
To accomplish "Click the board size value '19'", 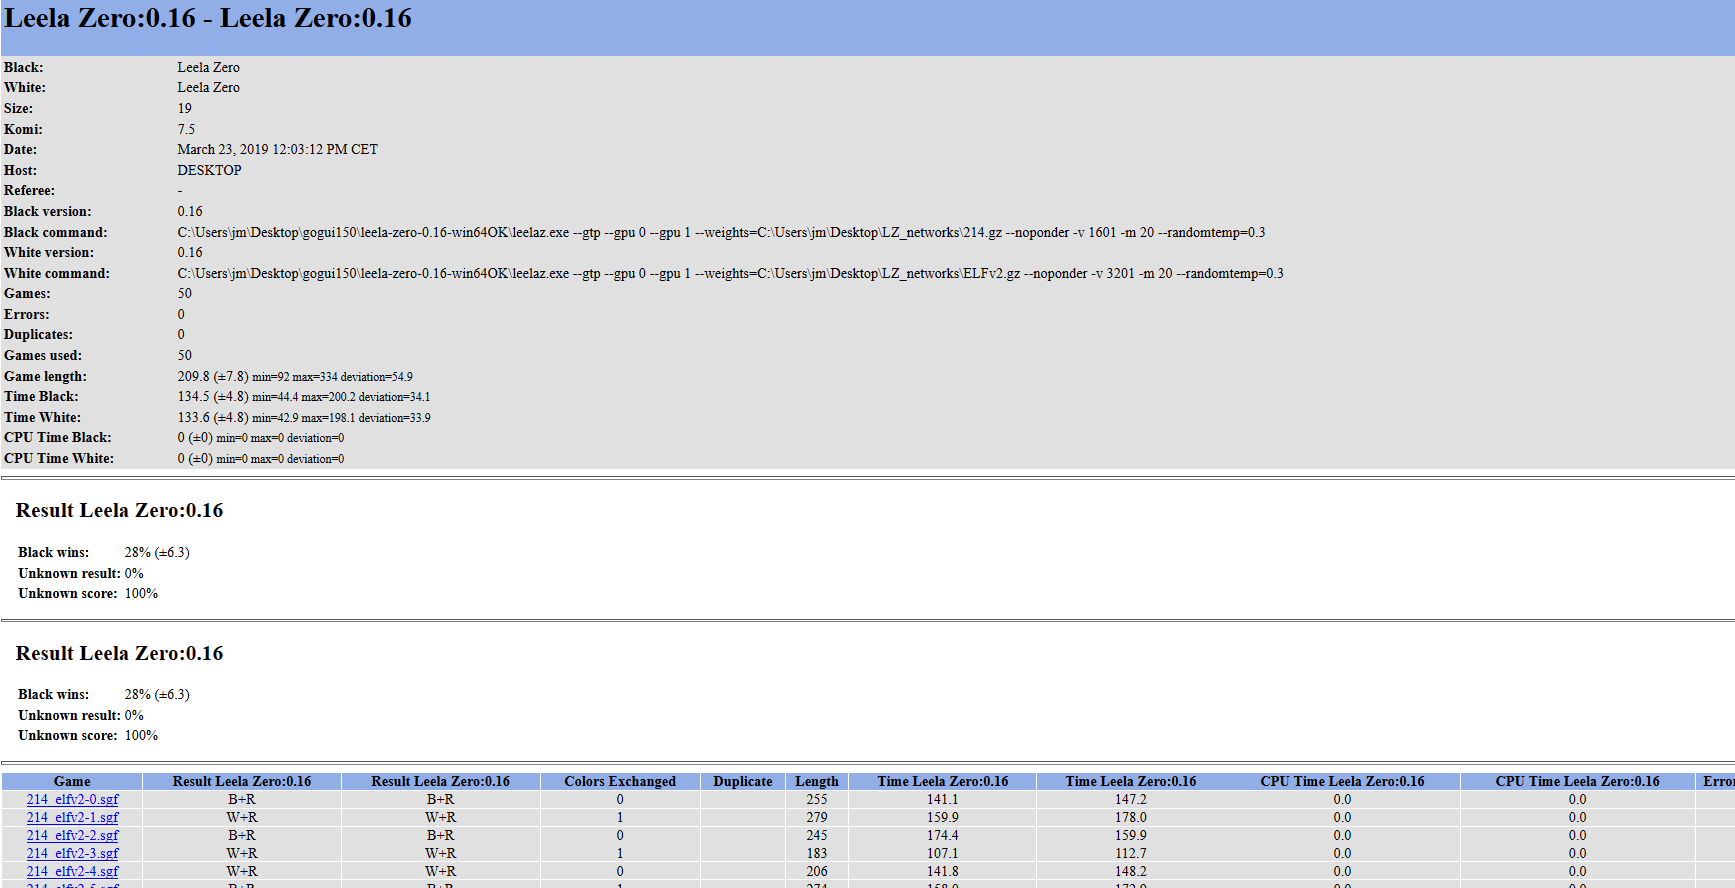I will 185,108.
